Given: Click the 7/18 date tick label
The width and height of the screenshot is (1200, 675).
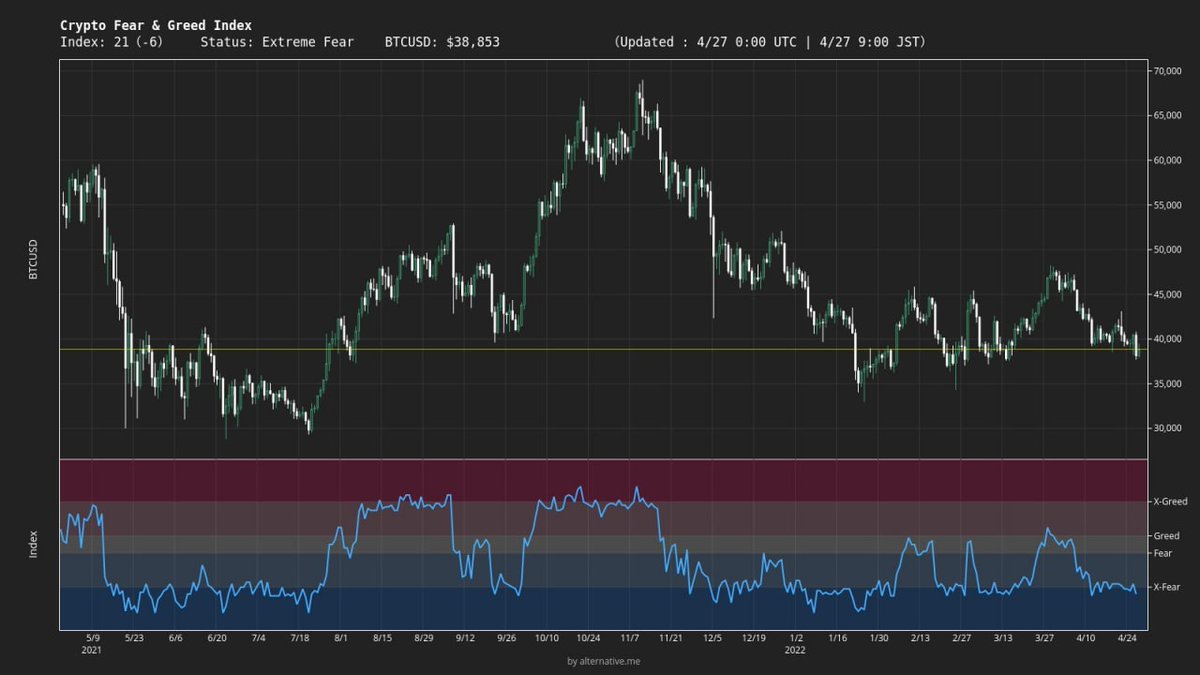Looking at the screenshot, I should coord(299,637).
